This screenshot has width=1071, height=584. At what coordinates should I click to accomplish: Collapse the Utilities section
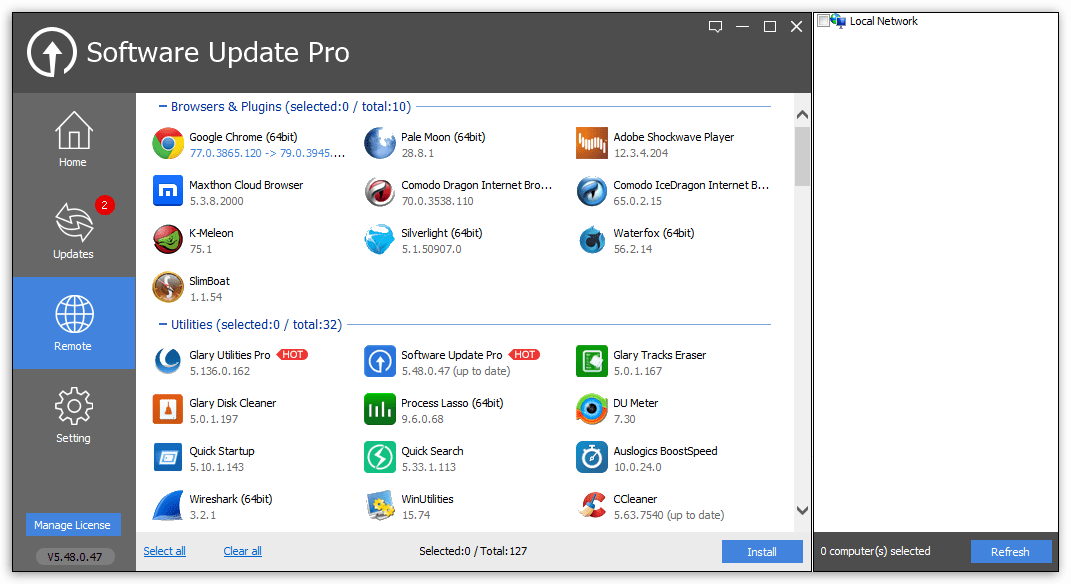[163, 324]
